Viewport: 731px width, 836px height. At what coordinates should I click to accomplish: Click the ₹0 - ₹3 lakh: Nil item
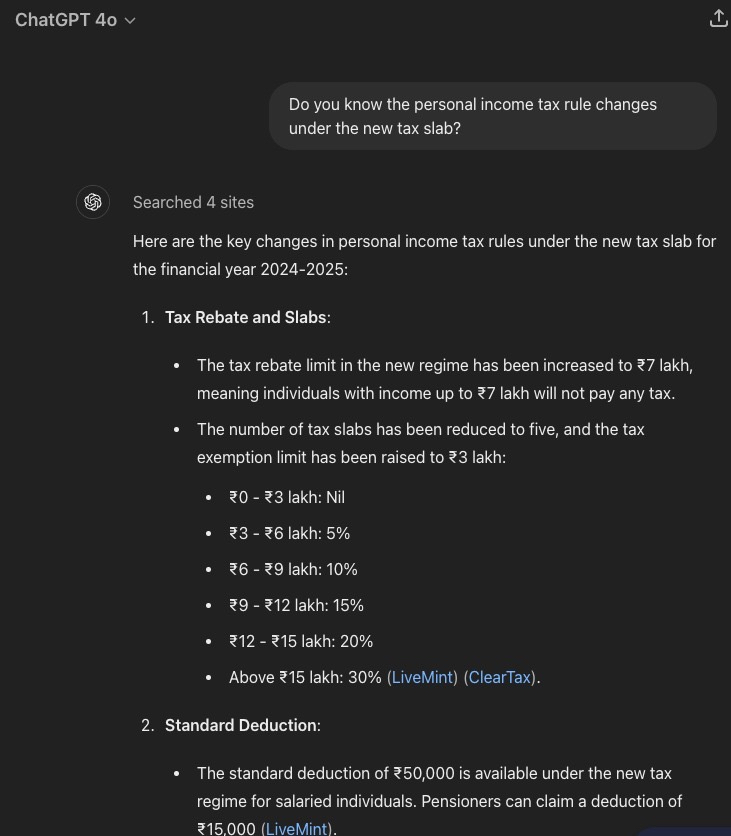[x=287, y=497]
